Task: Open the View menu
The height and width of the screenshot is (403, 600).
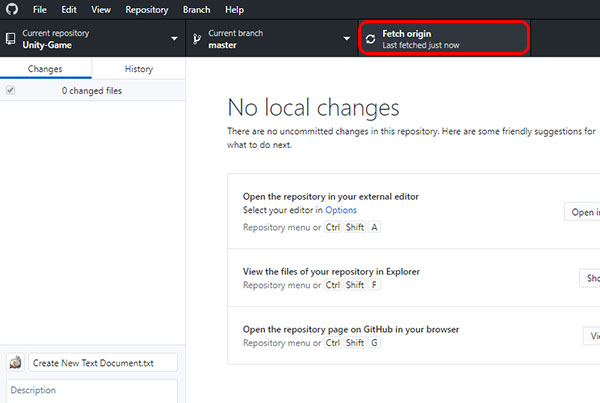Action: (101, 10)
